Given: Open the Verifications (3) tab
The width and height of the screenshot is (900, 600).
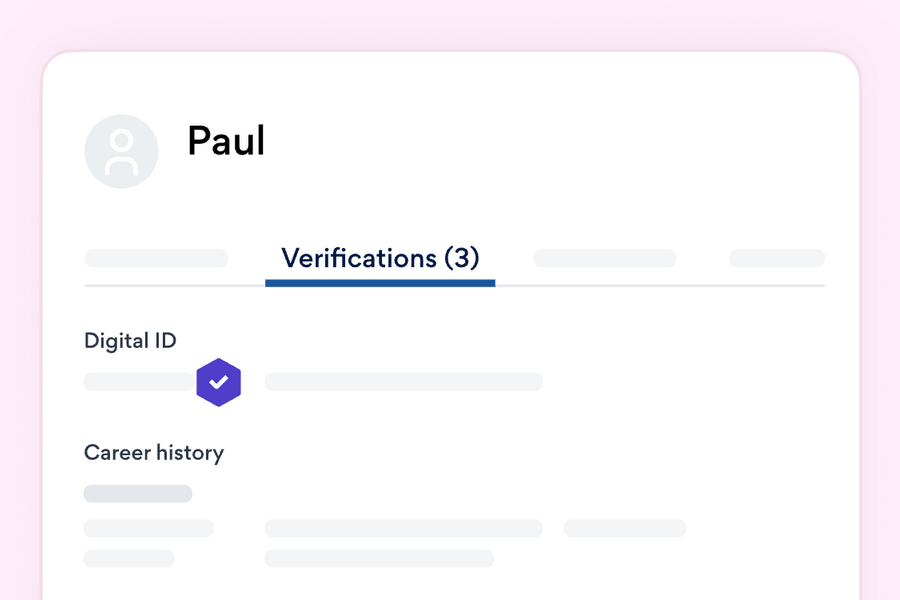Looking at the screenshot, I should pos(380,258).
